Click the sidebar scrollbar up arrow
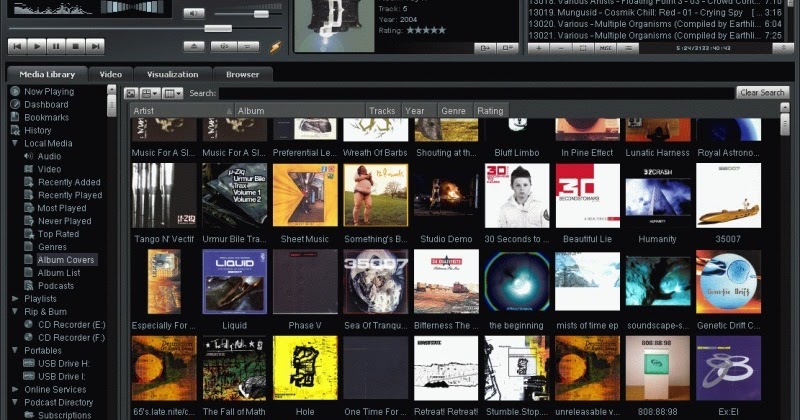This screenshot has width=800, height=420. [x=111, y=90]
